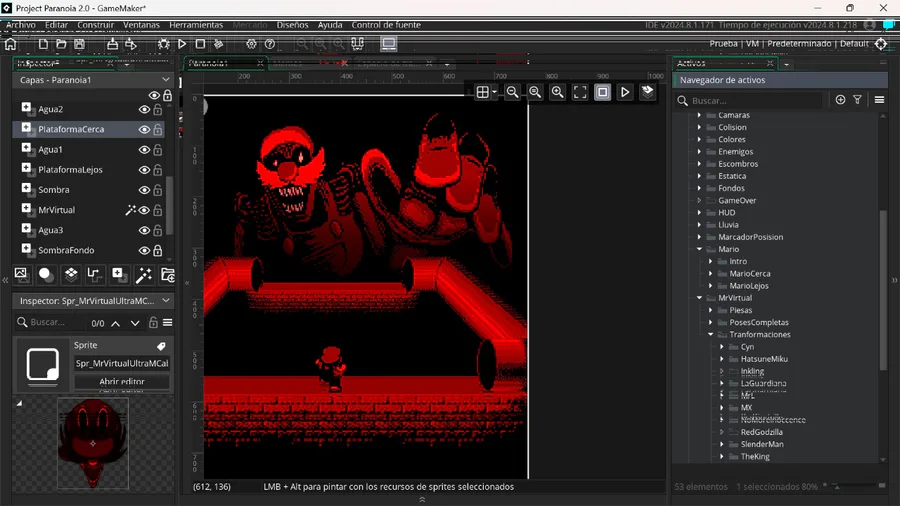Toggle visibility of the SombraFondo layer

144,251
